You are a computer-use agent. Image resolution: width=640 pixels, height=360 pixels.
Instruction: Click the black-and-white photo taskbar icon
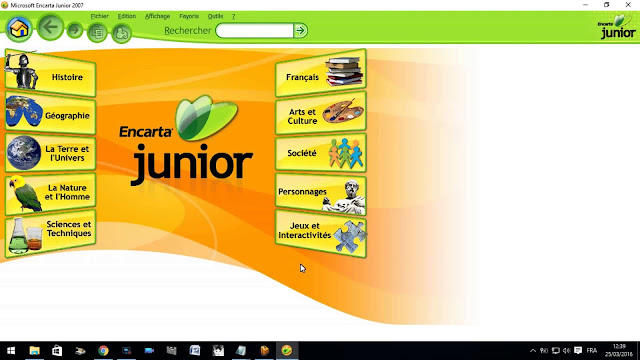pyautogui.click(x=218, y=351)
